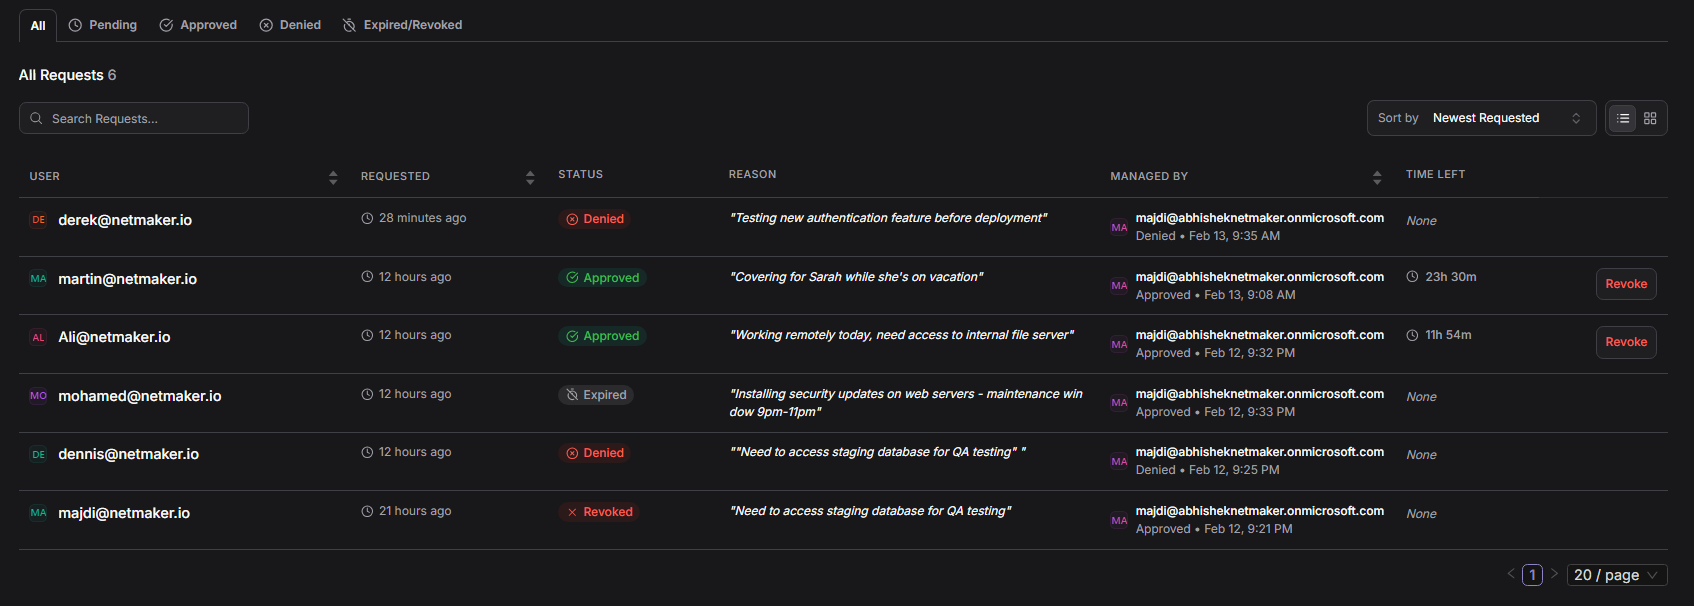Image resolution: width=1694 pixels, height=606 pixels.
Task: Click the Search Requests input field
Action: (134, 118)
